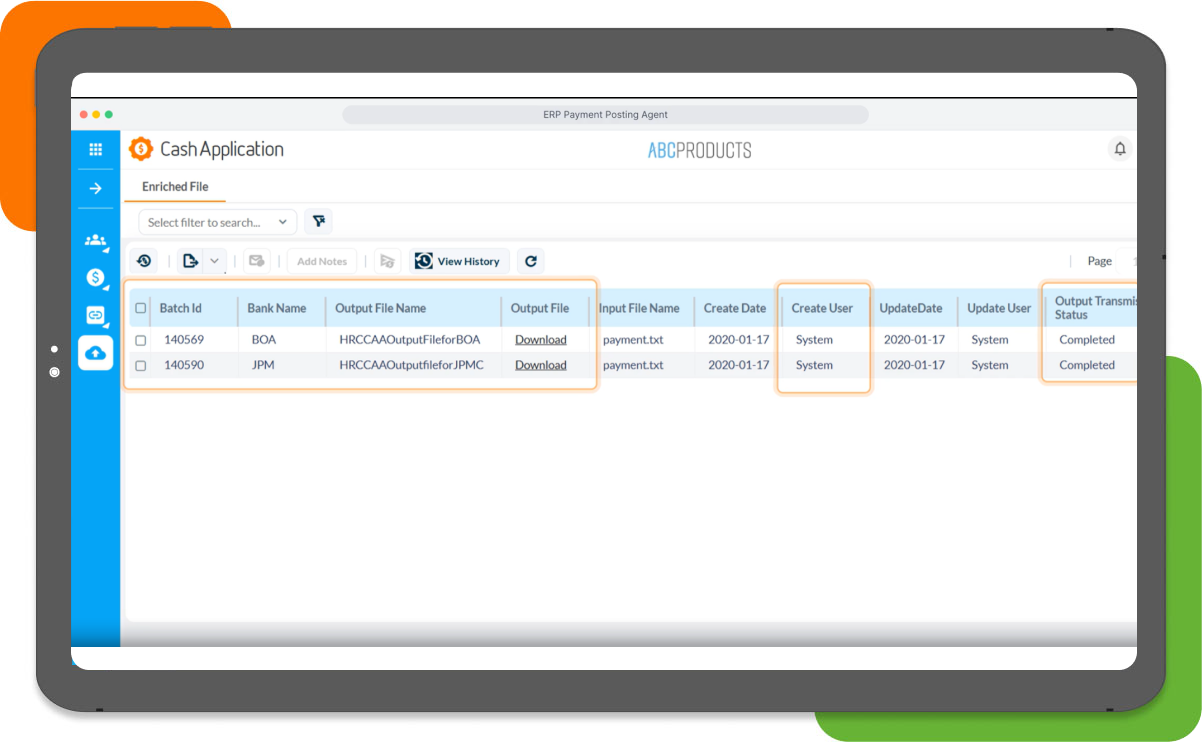Select the cloud upload icon in sidebar
This screenshot has height=742, width=1202.
click(95, 353)
